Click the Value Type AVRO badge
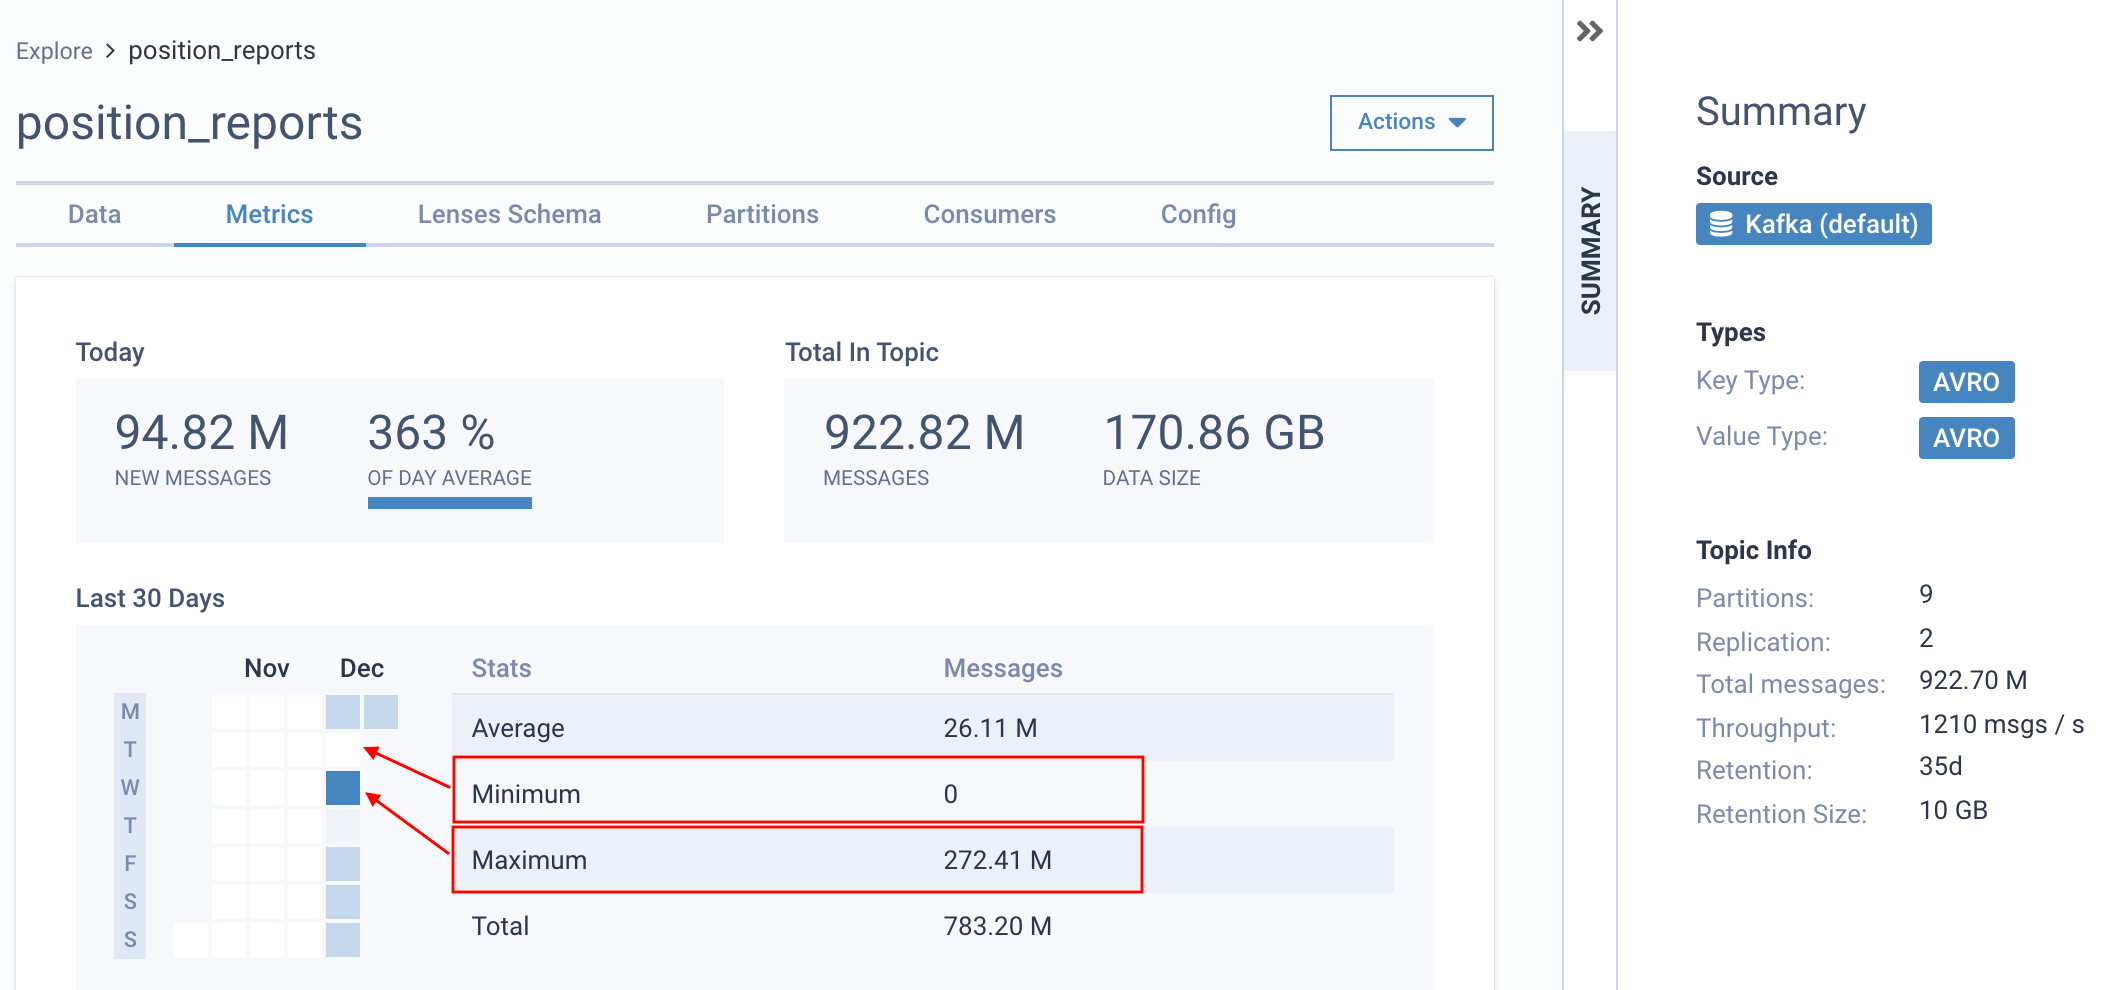This screenshot has width=2127, height=990. [1965, 438]
